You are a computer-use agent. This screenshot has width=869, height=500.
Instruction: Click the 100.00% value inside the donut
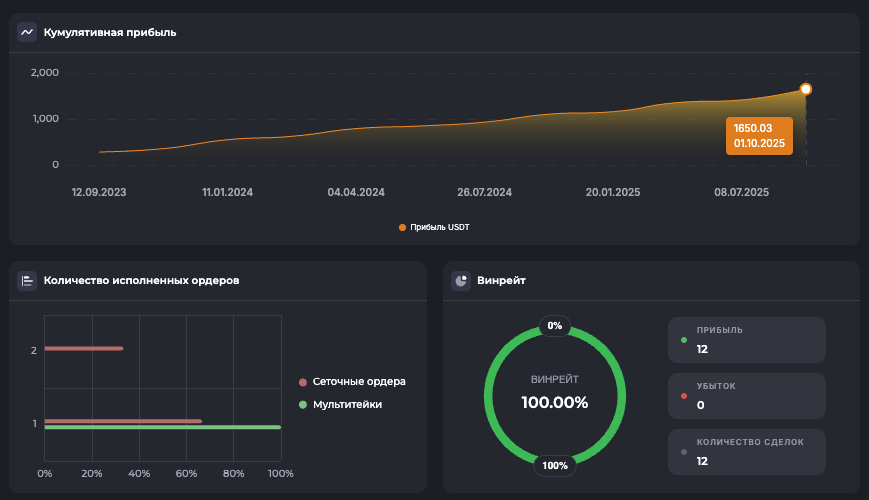tap(555, 402)
